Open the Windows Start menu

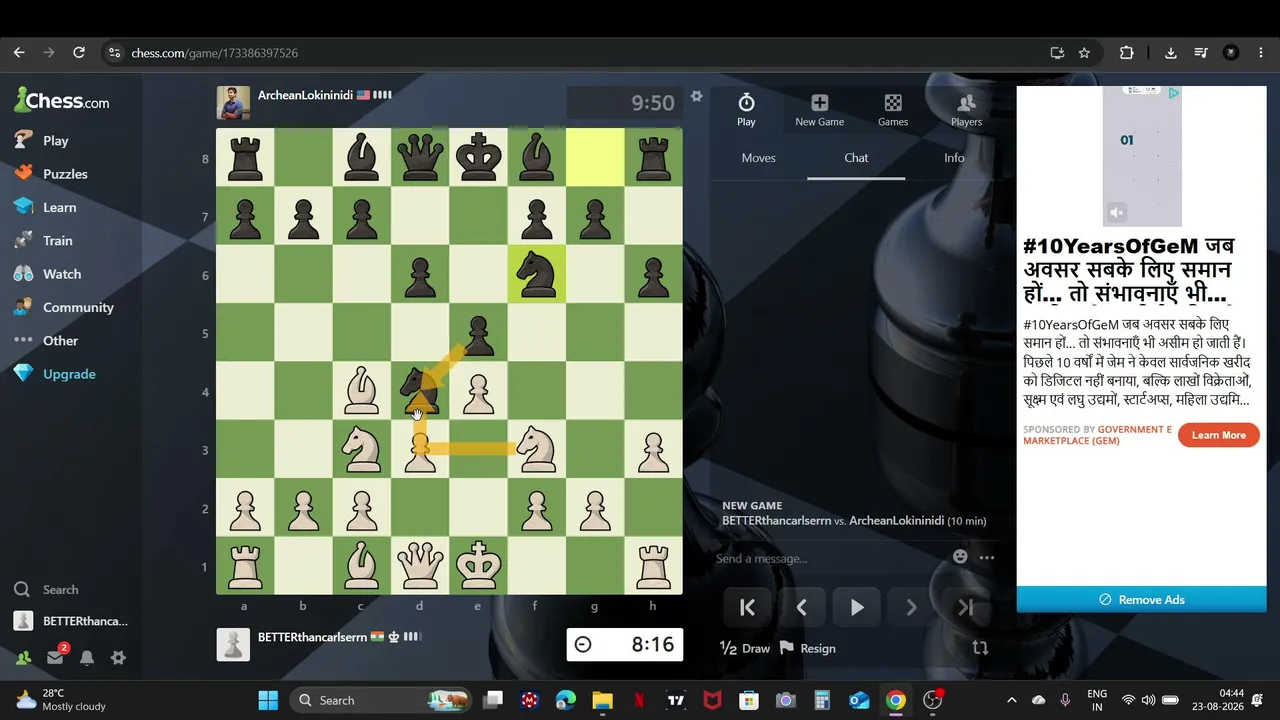pos(268,700)
